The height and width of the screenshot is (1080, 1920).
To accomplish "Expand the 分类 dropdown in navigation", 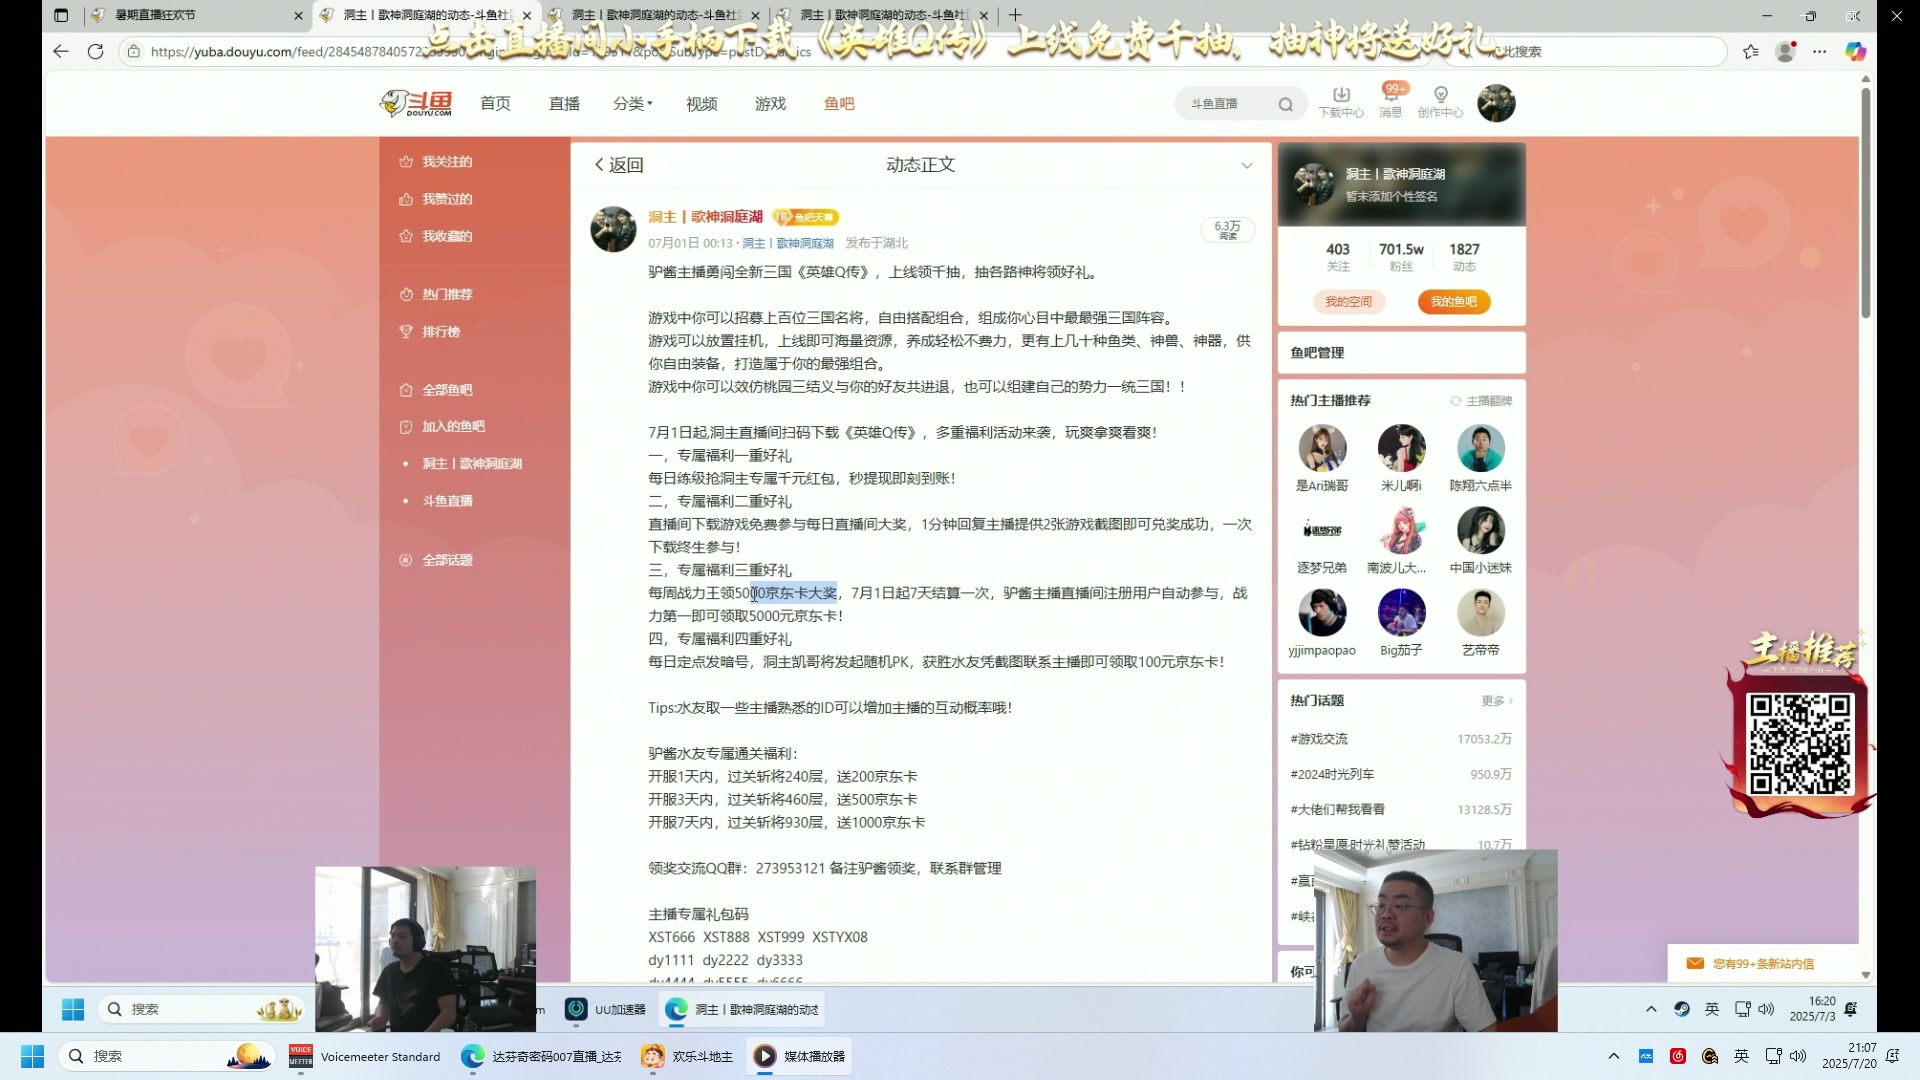I will [632, 103].
